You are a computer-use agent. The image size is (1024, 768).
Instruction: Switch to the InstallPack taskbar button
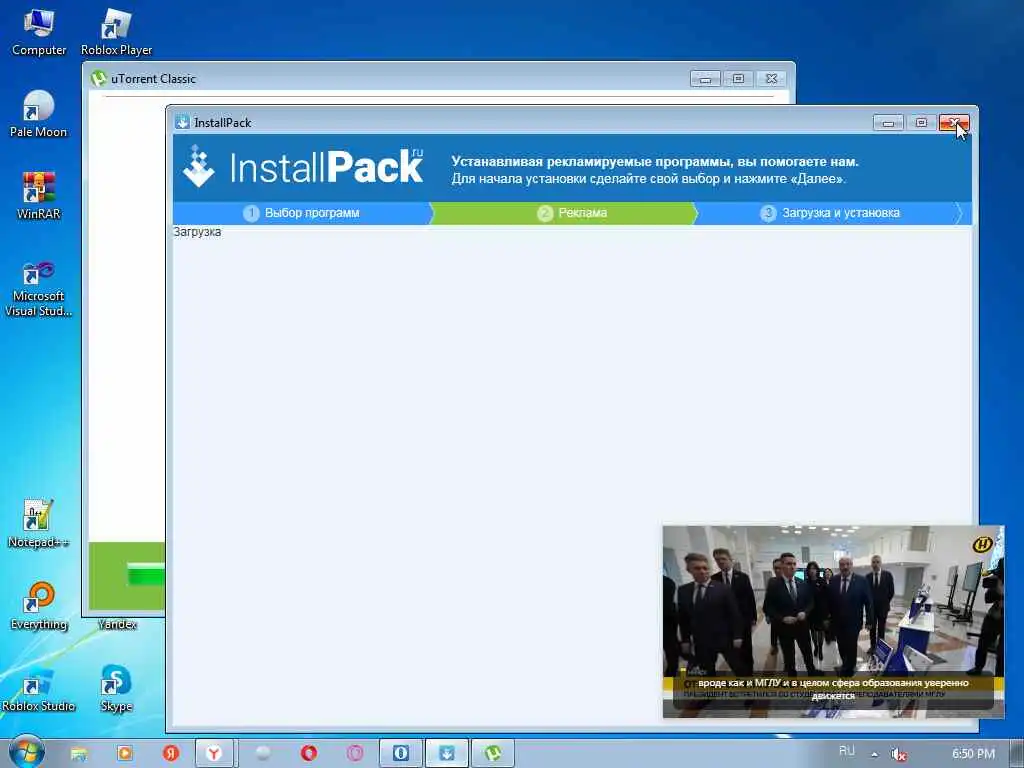447,754
